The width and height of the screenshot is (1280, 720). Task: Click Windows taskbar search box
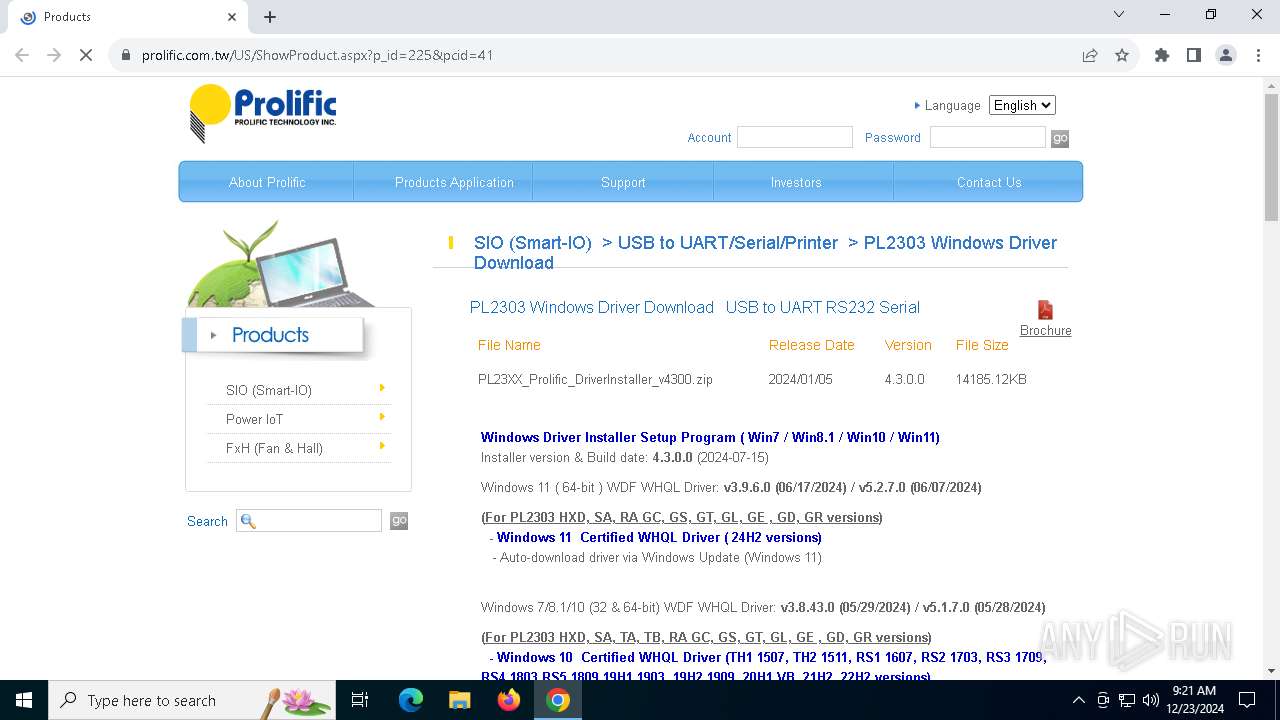192,700
